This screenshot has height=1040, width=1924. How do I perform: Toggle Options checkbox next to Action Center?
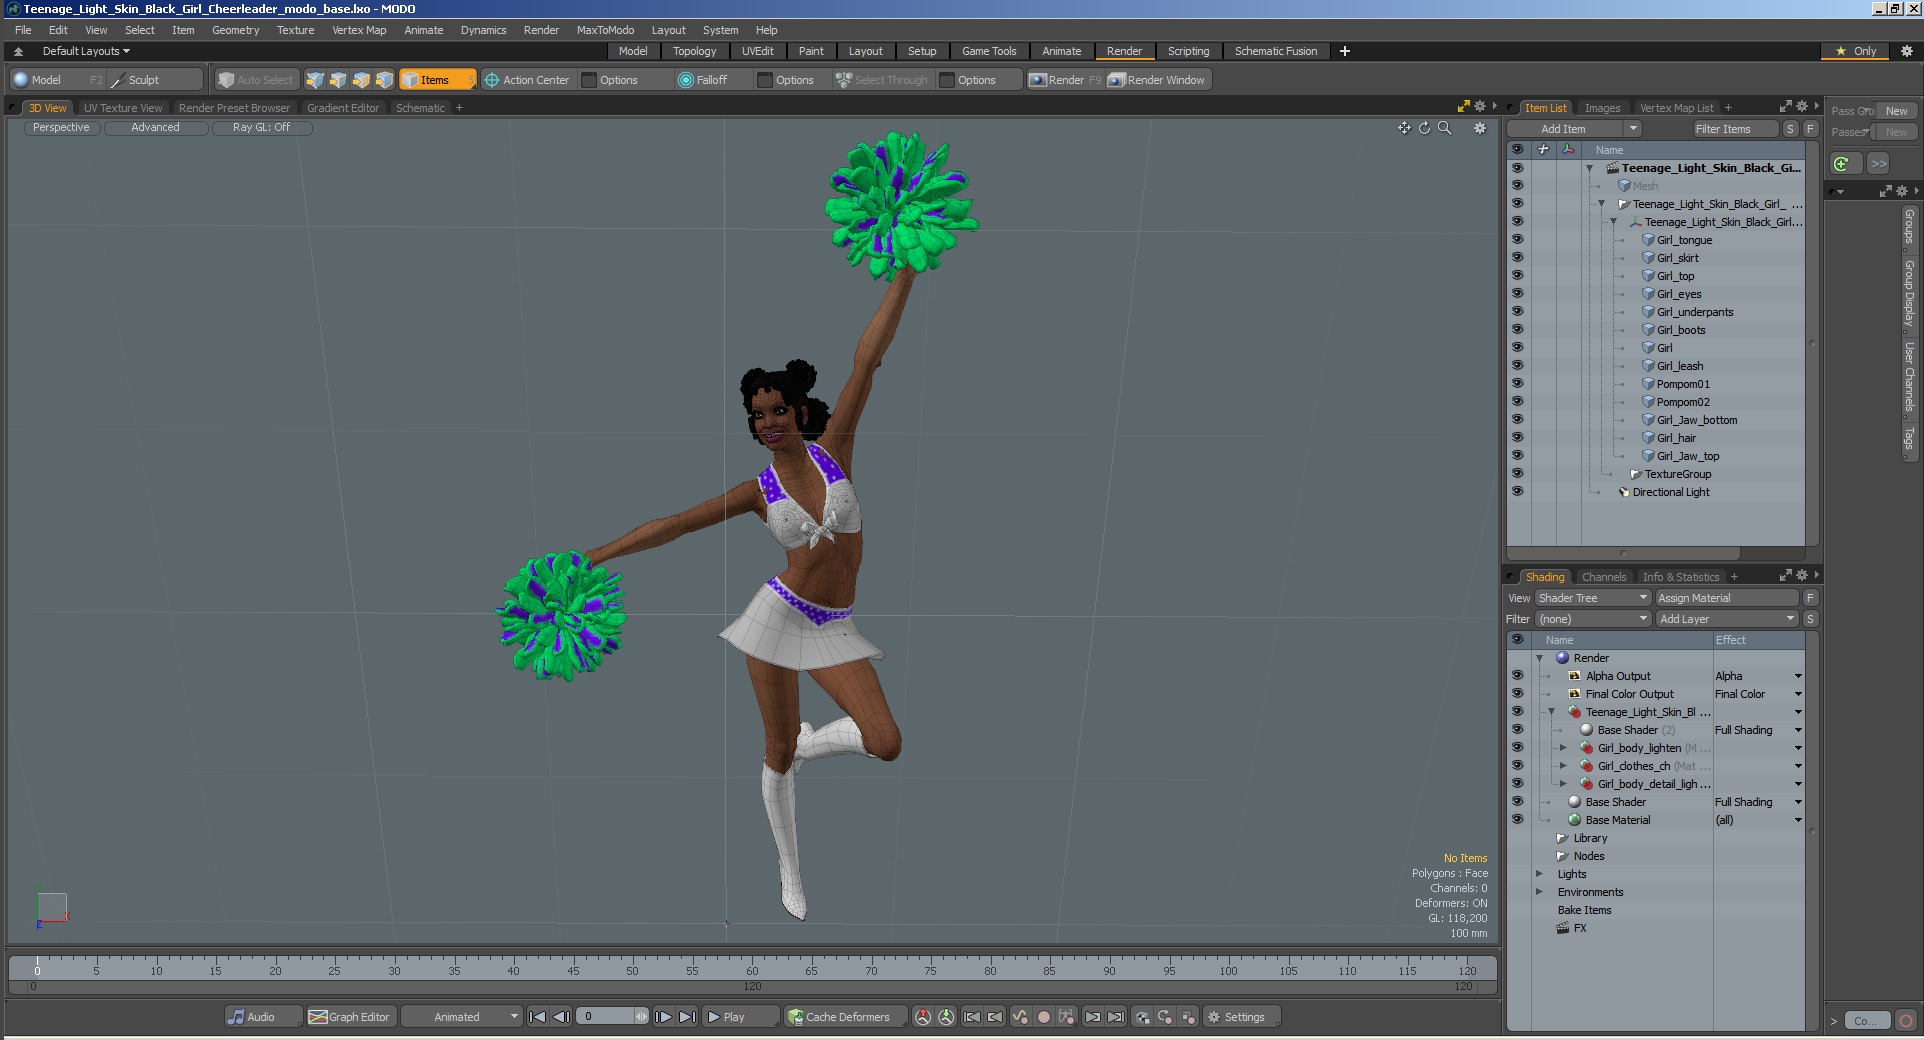[589, 80]
